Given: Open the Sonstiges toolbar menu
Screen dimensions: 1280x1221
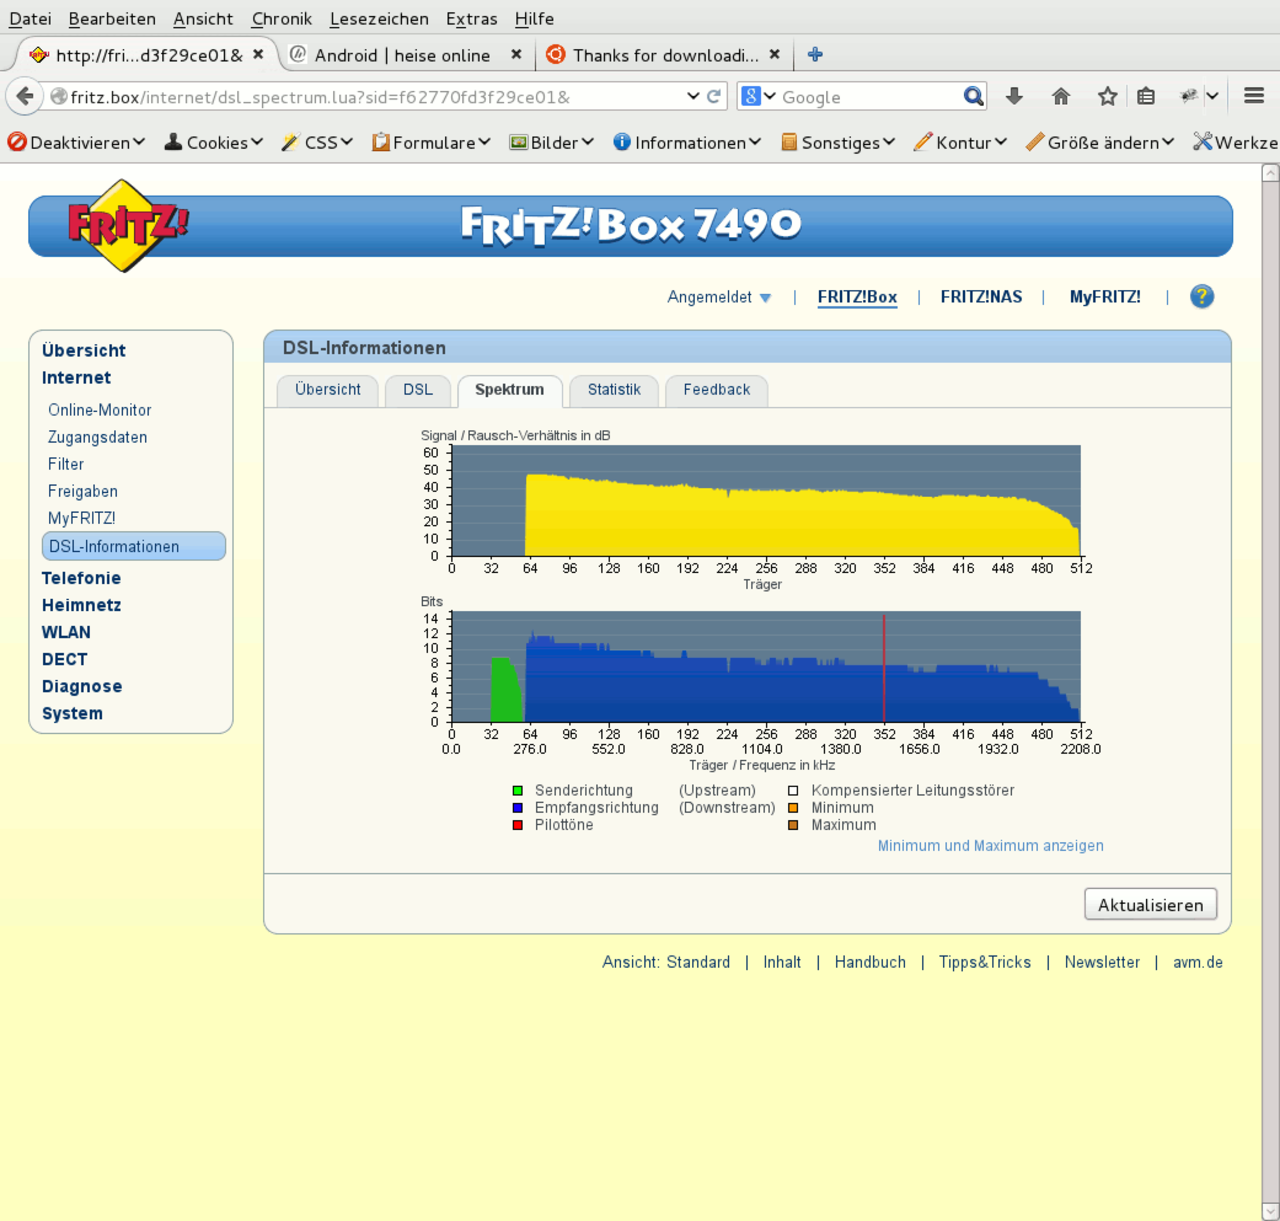Looking at the screenshot, I should pyautogui.click(x=838, y=142).
